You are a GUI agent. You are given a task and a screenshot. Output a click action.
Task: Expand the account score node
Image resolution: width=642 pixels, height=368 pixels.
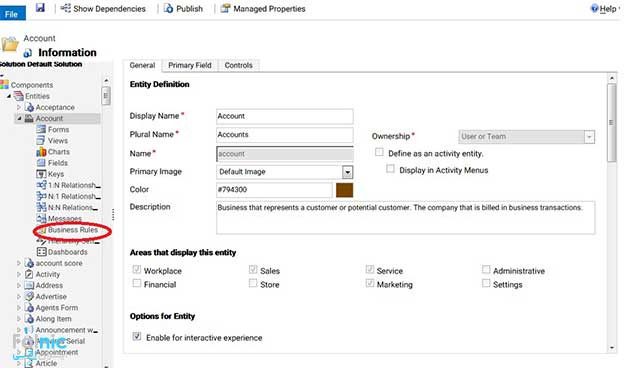[x=19, y=263]
